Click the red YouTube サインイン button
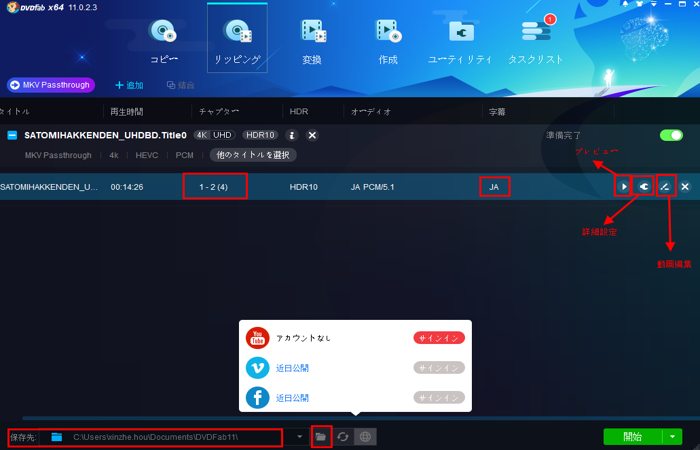 click(x=439, y=338)
